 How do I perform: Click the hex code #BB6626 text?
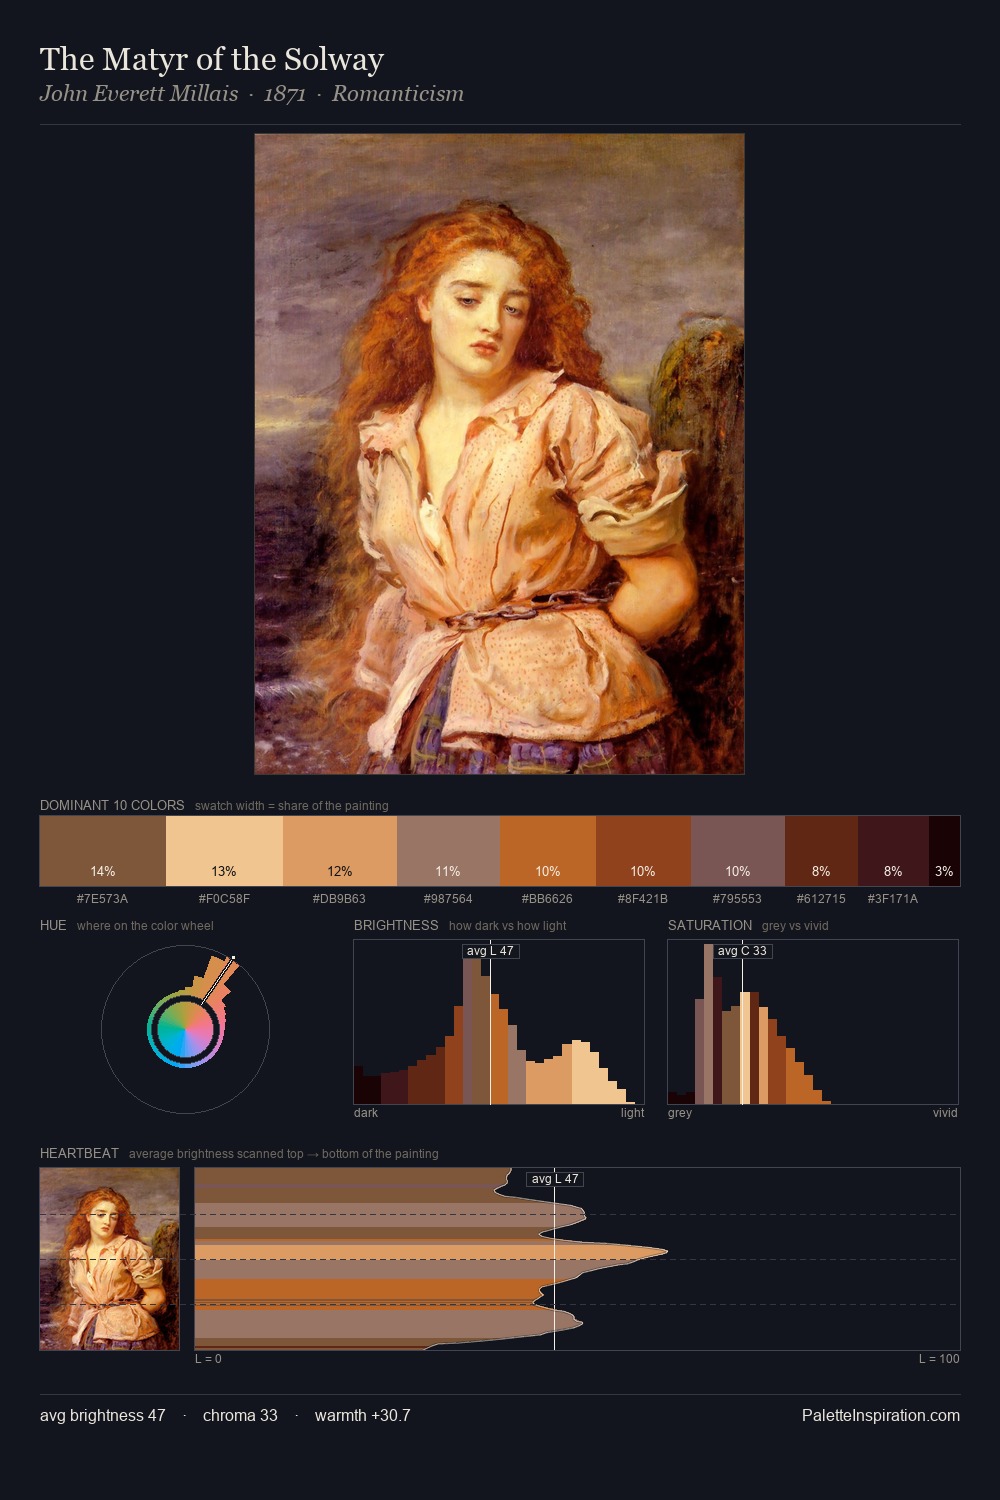pos(548,898)
